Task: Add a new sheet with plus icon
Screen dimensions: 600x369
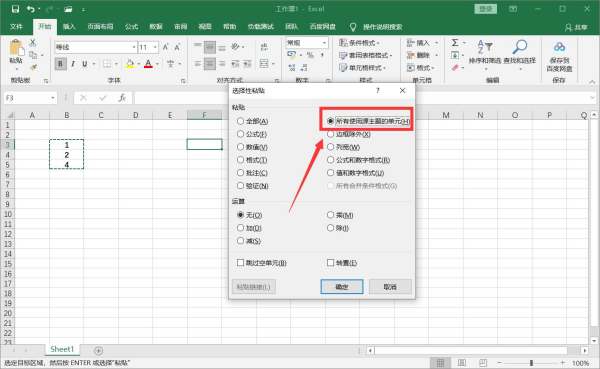Action: pyautogui.click(x=98, y=350)
